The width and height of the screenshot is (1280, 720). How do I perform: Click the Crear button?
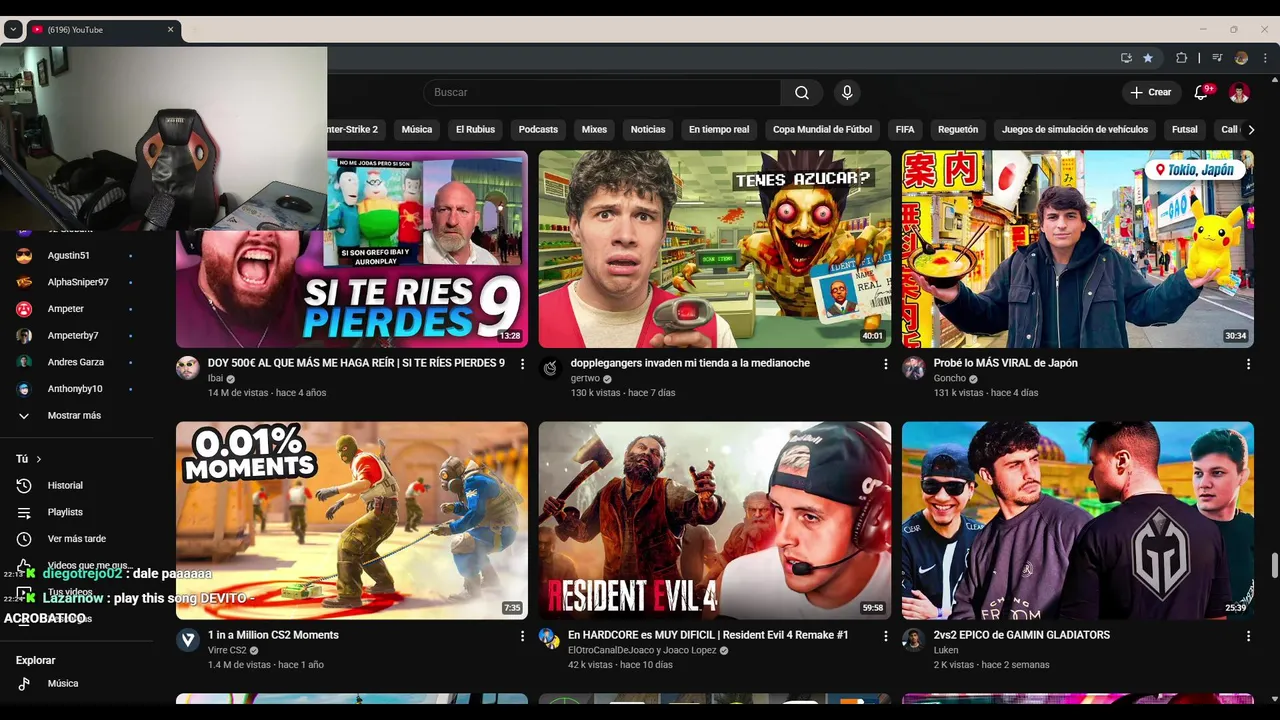1150,92
